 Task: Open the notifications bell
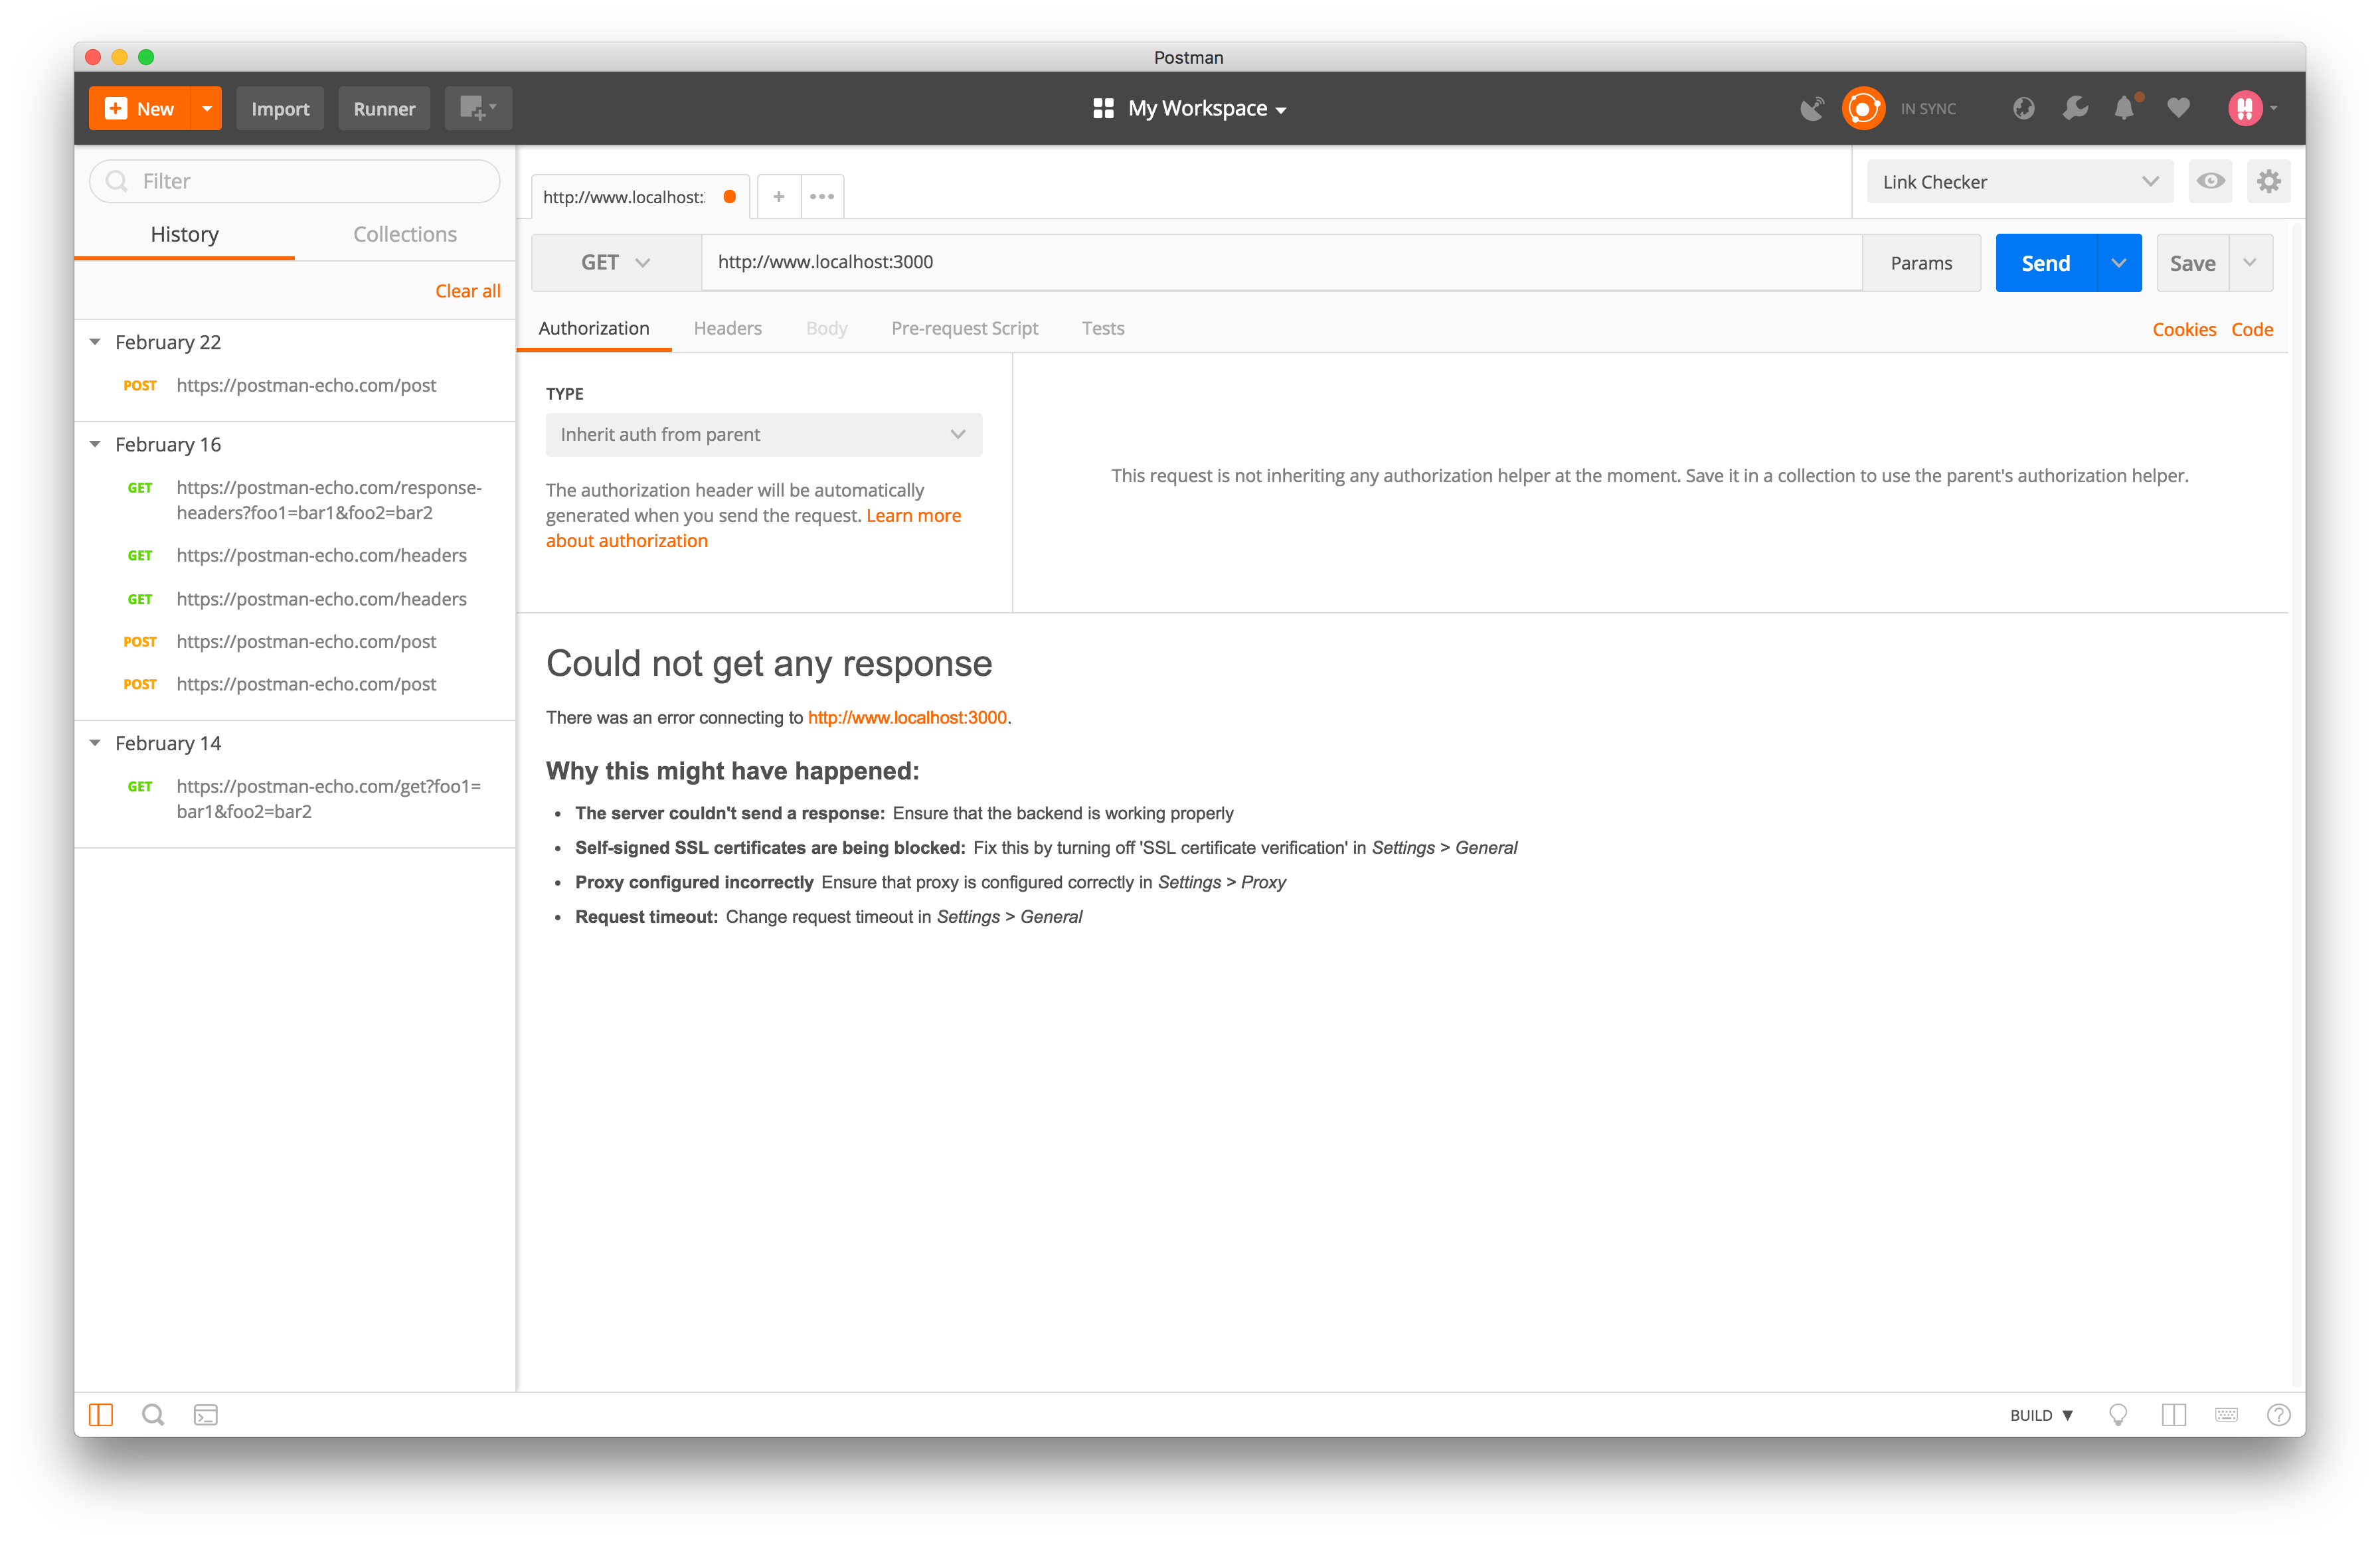pos(2125,108)
